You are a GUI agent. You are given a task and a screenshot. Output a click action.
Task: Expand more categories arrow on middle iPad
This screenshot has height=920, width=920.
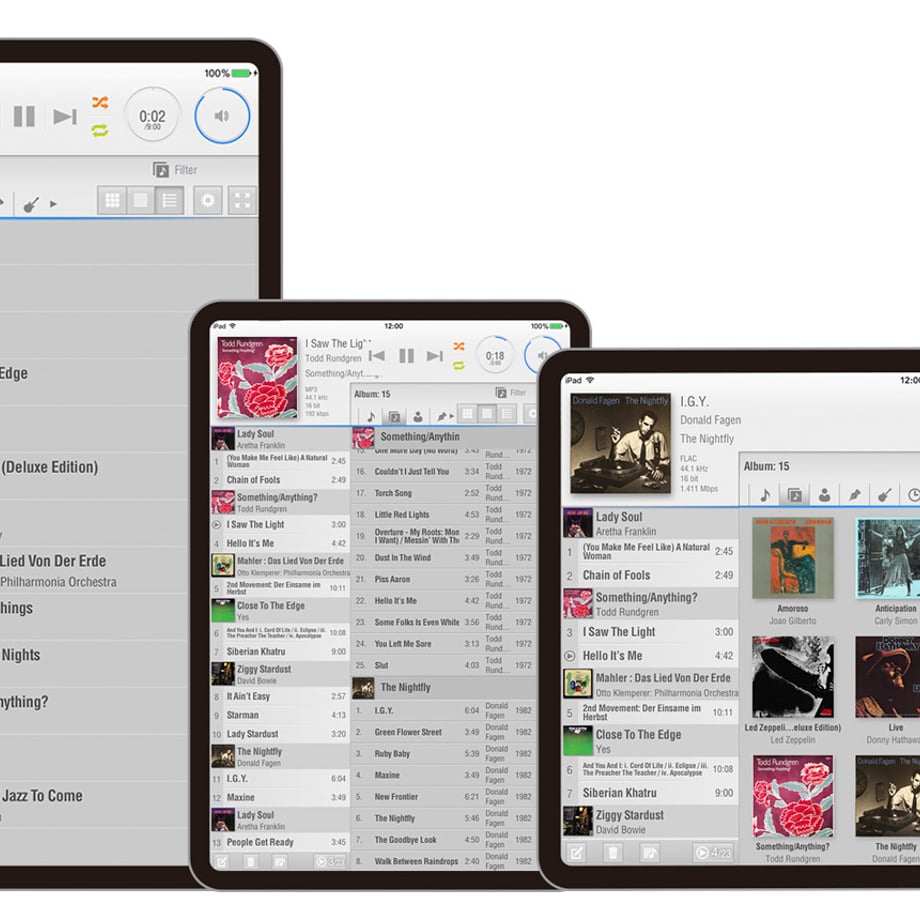(x=452, y=417)
